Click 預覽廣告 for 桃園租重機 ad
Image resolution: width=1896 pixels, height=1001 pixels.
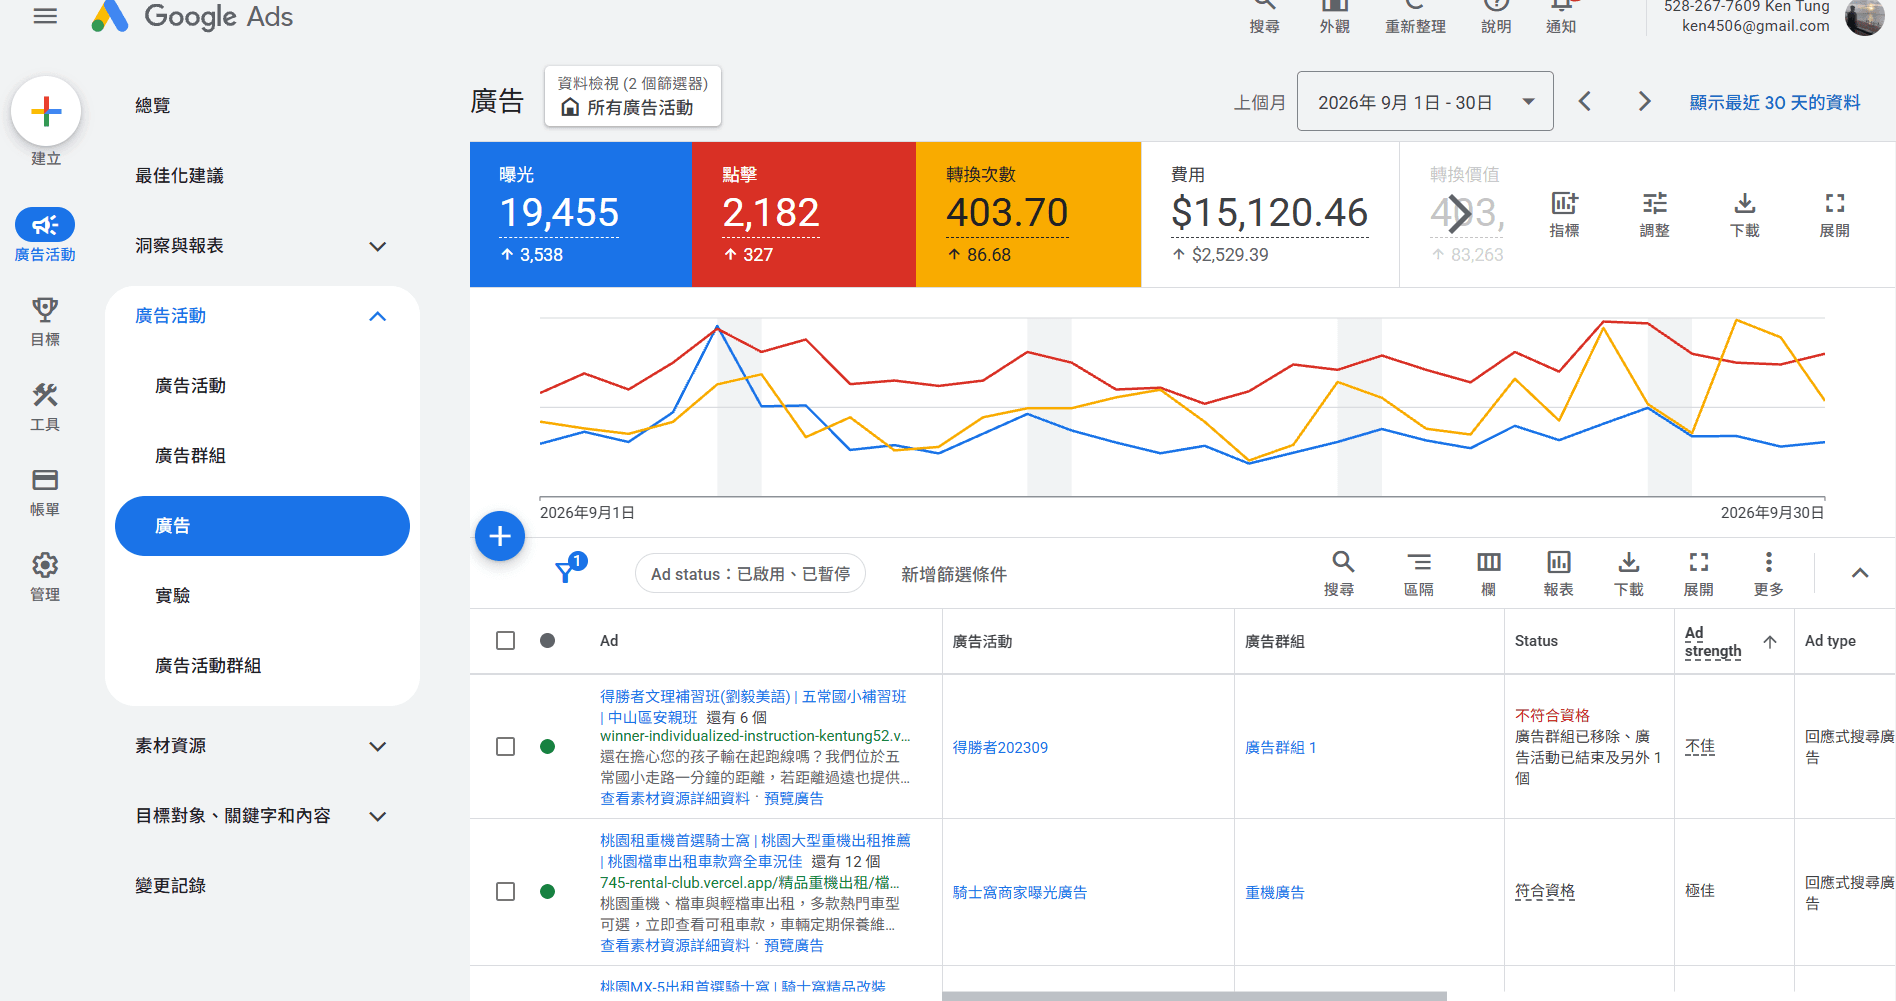(794, 945)
